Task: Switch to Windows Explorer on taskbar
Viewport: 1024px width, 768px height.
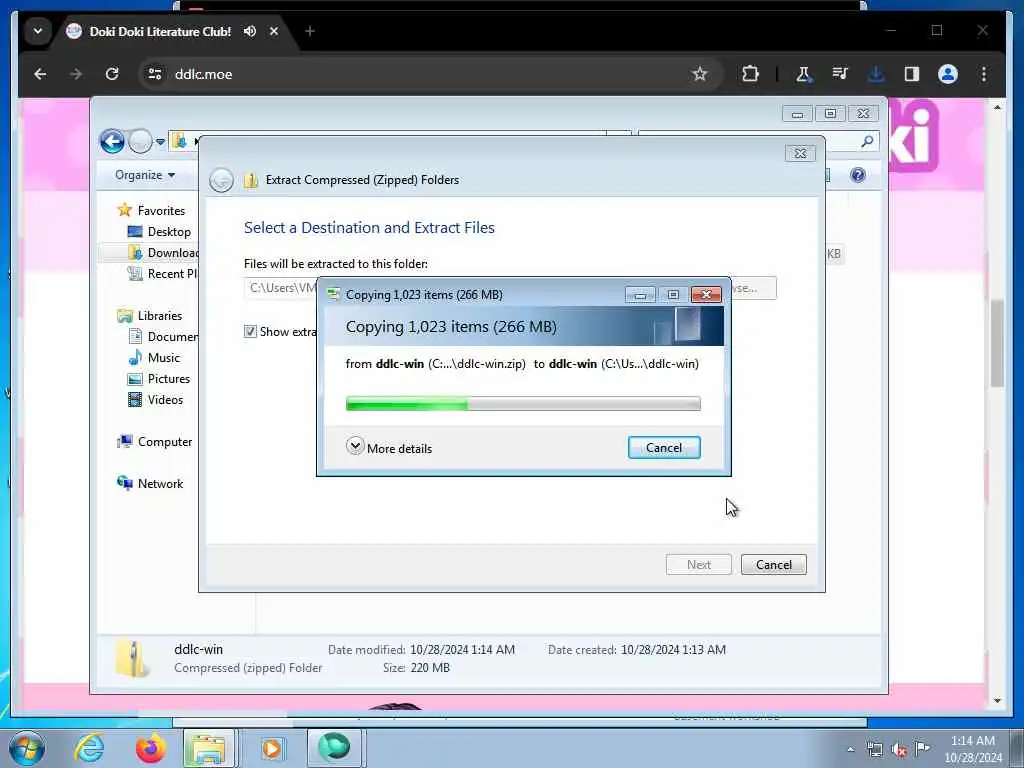Action: (209, 748)
